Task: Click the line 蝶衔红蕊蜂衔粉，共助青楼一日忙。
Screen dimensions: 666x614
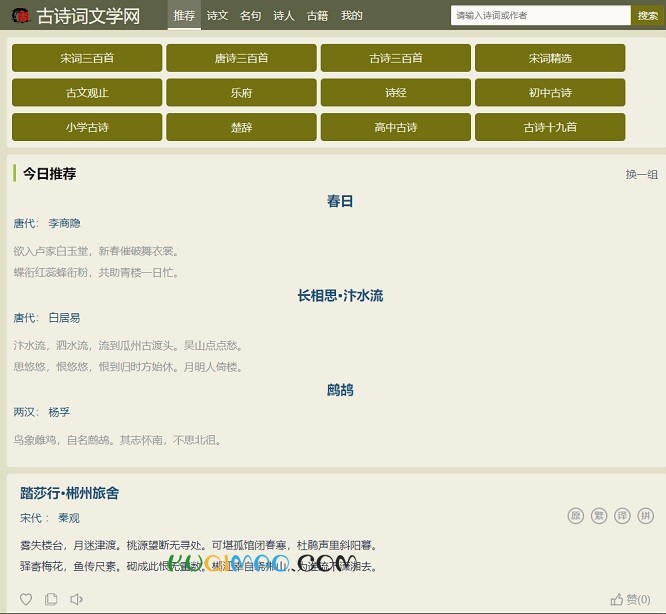Action: 96,272
